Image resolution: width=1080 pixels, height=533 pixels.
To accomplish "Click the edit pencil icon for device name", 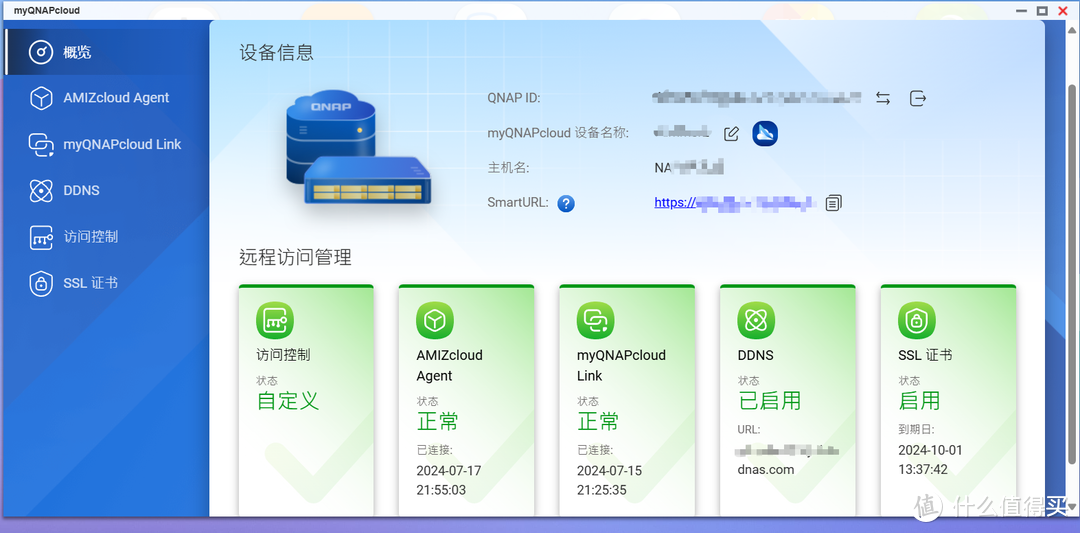I will click(x=731, y=134).
